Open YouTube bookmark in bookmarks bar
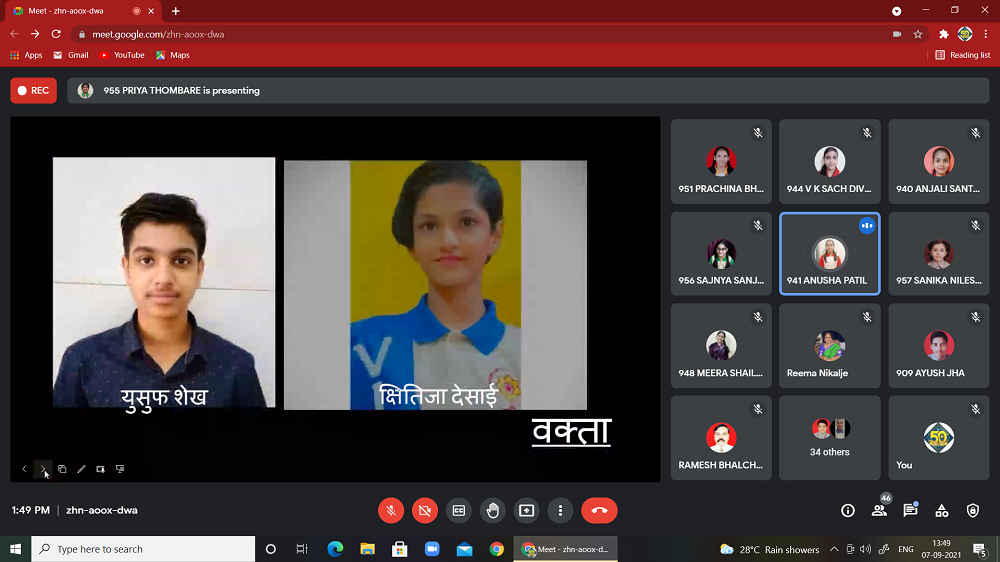The width and height of the screenshot is (1000, 562). coord(122,55)
